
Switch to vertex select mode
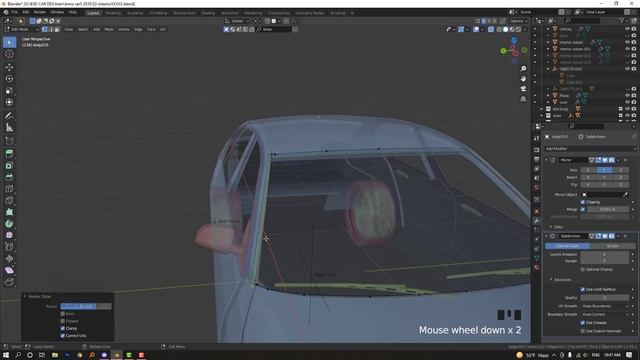pos(44,29)
